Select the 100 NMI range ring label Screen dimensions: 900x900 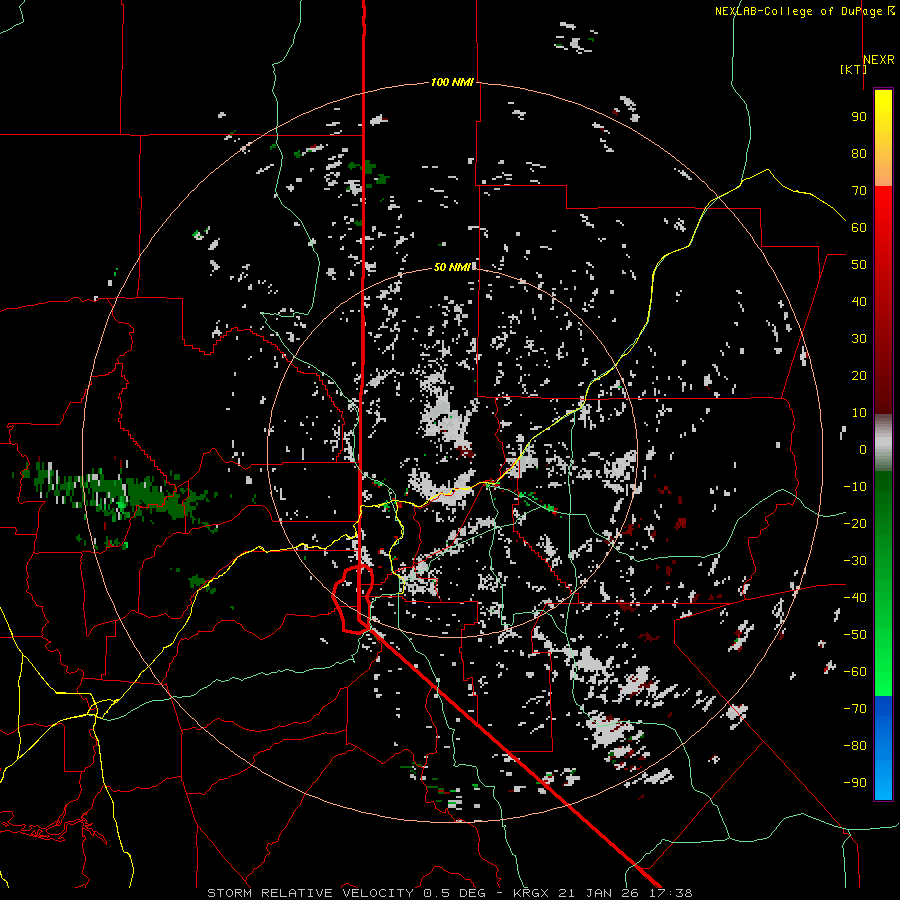tap(452, 82)
